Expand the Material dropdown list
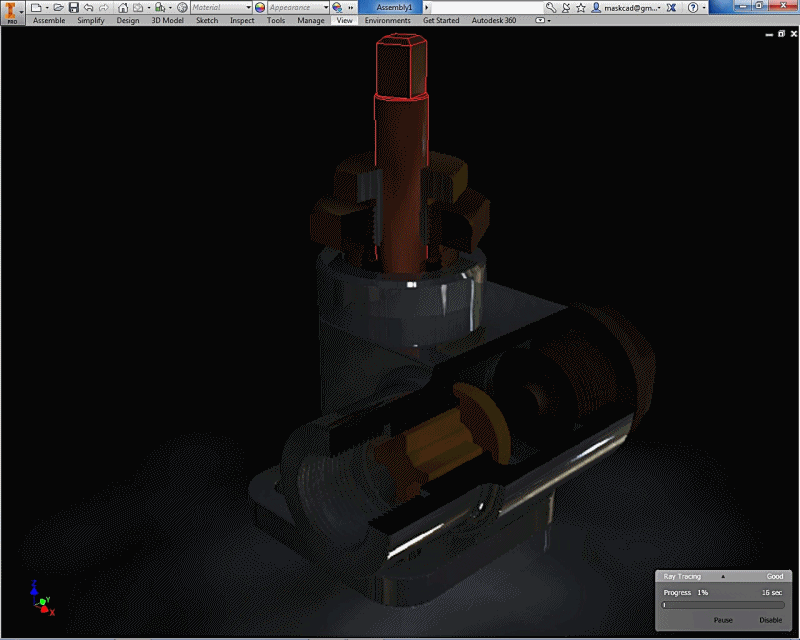 coord(248,7)
